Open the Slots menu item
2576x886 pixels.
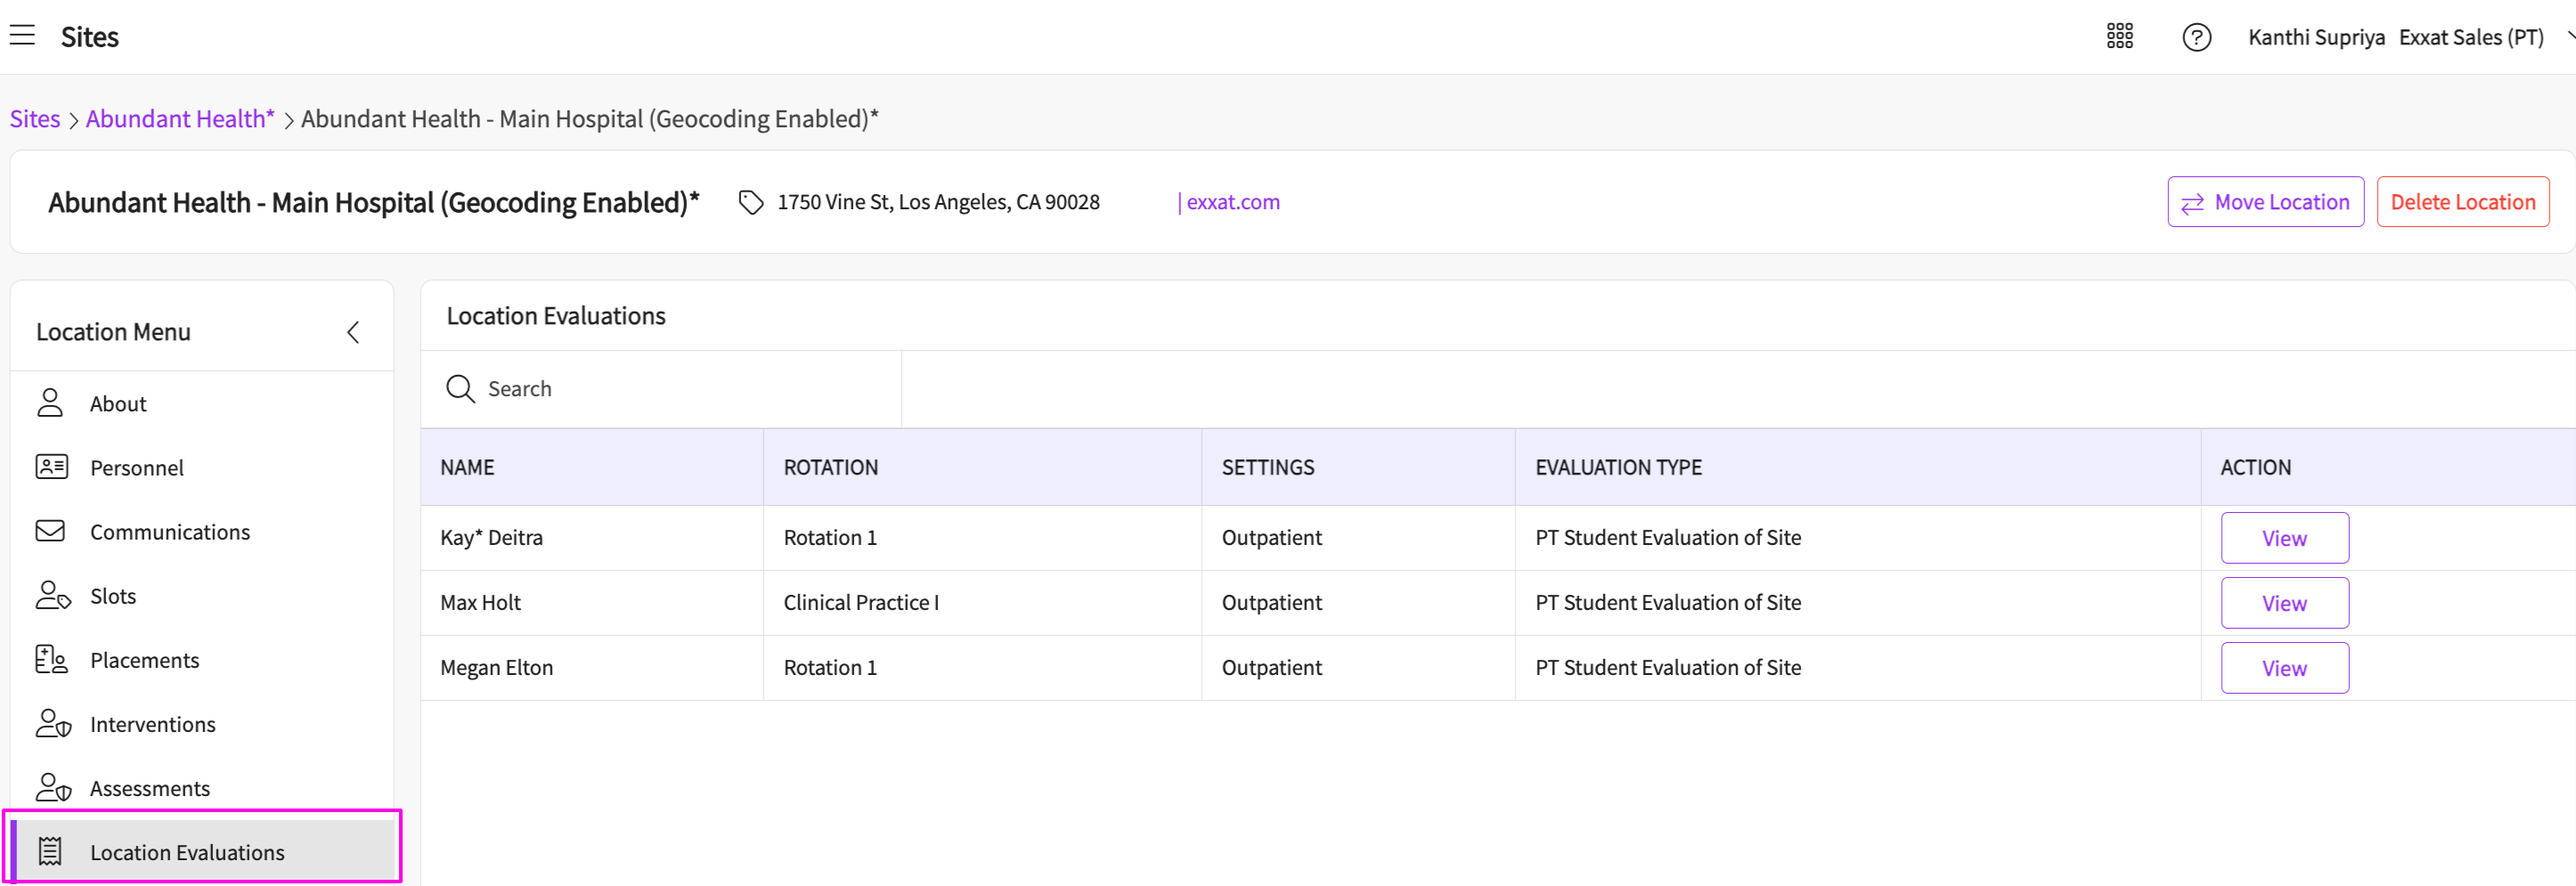pos(202,595)
